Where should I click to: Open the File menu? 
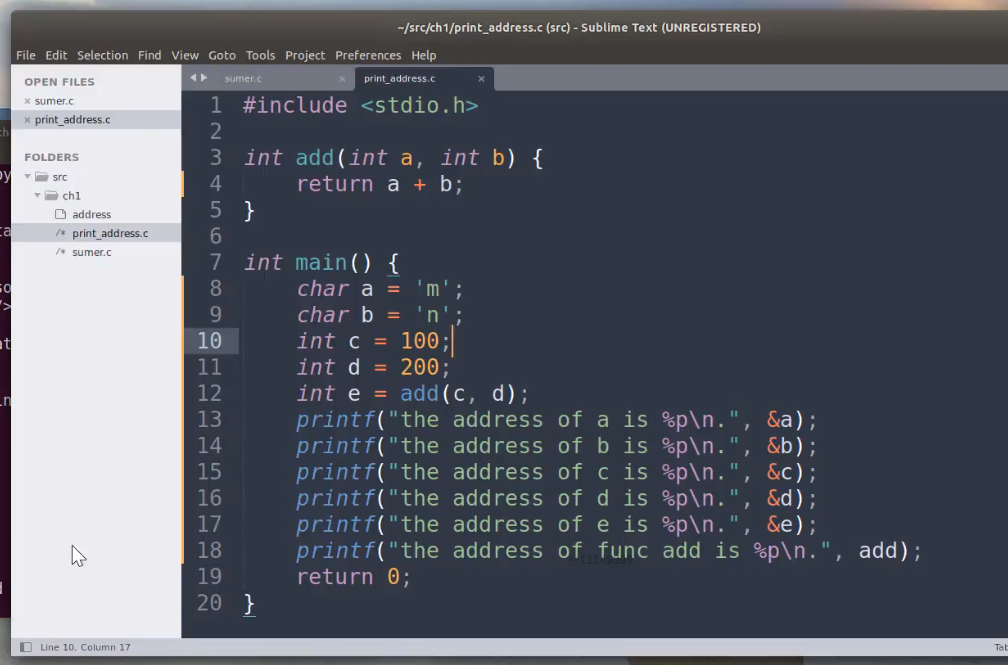coord(26,55)
